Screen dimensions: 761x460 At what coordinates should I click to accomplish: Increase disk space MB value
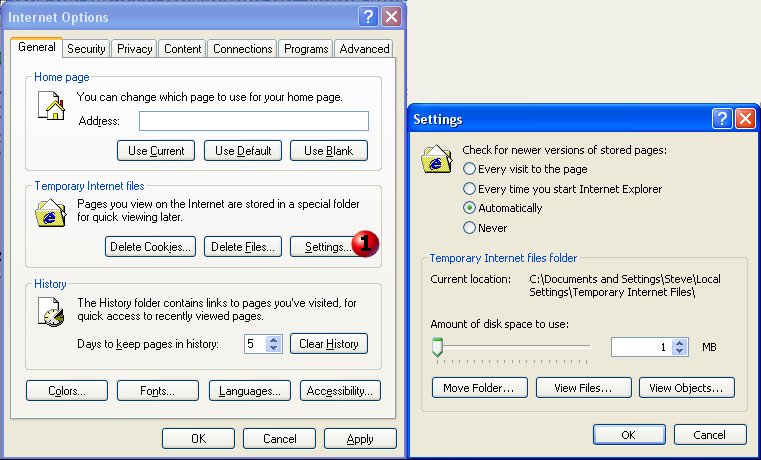click(x=680, y=343)
